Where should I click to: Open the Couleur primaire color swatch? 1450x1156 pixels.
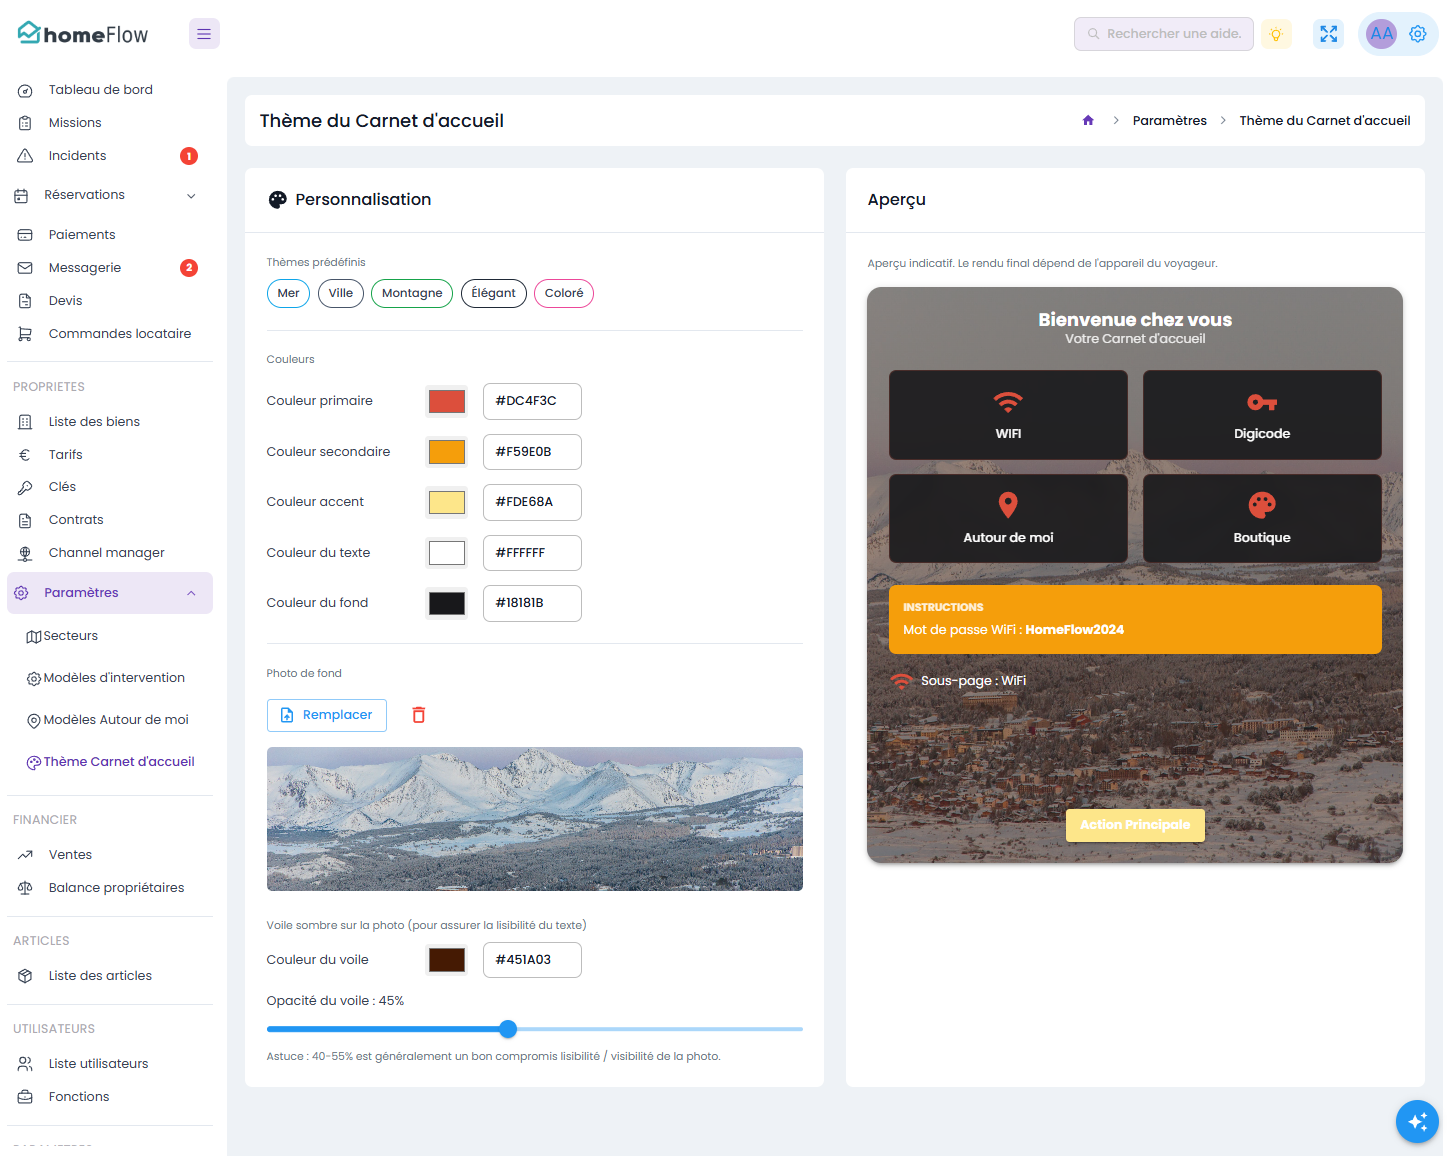pyautogui.click(x=447, y=401)
